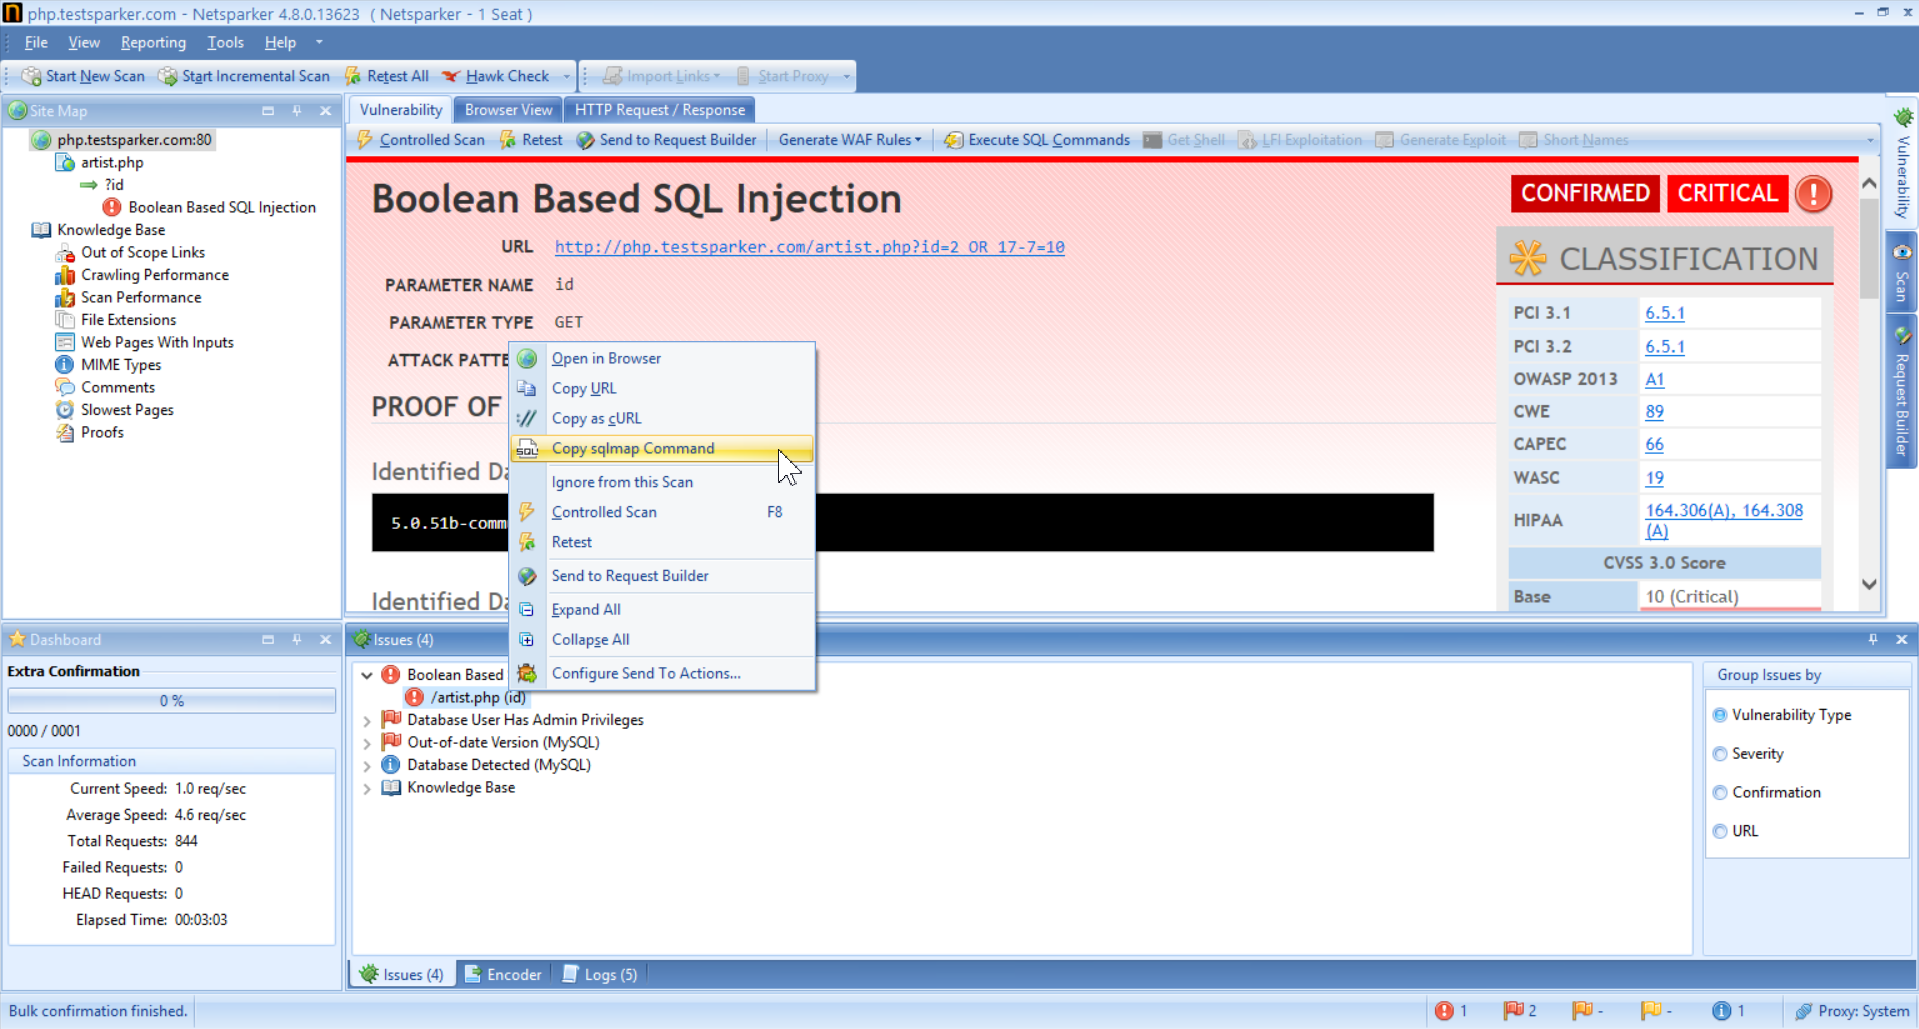Screen dimensions: 1919x1029
Task: Open the PCI 3.1 reference 6.5.1 link
Action: pyautogui.click(x=1664, y=312)
